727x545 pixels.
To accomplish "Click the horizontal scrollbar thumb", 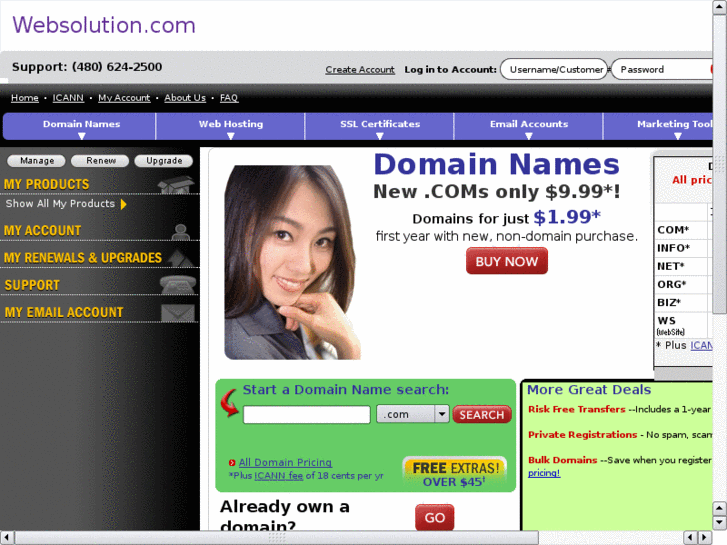I will point(277,537).
